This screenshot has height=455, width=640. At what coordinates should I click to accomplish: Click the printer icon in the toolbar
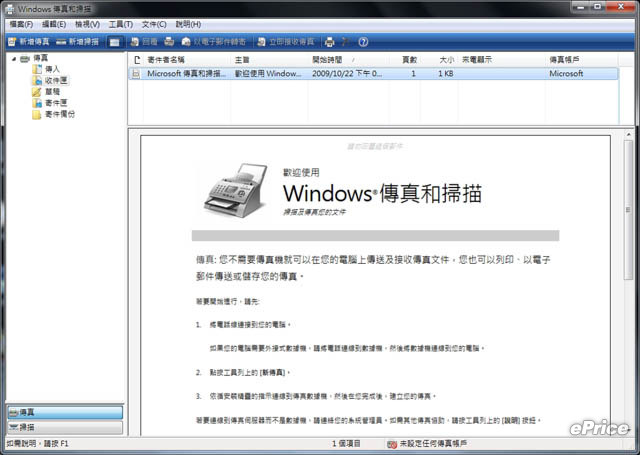[329, 42]
